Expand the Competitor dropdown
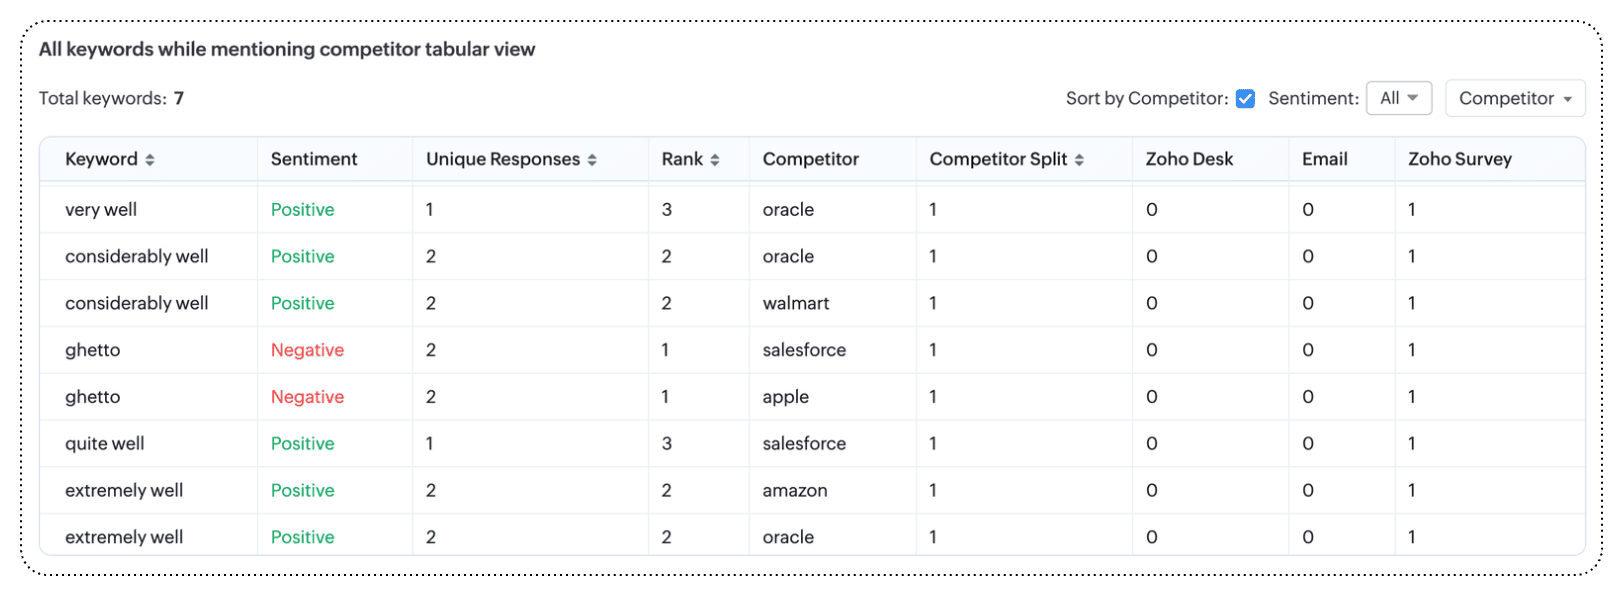Image resolution: width=1623 pixels, height=596 pixels. [1514, 98]
